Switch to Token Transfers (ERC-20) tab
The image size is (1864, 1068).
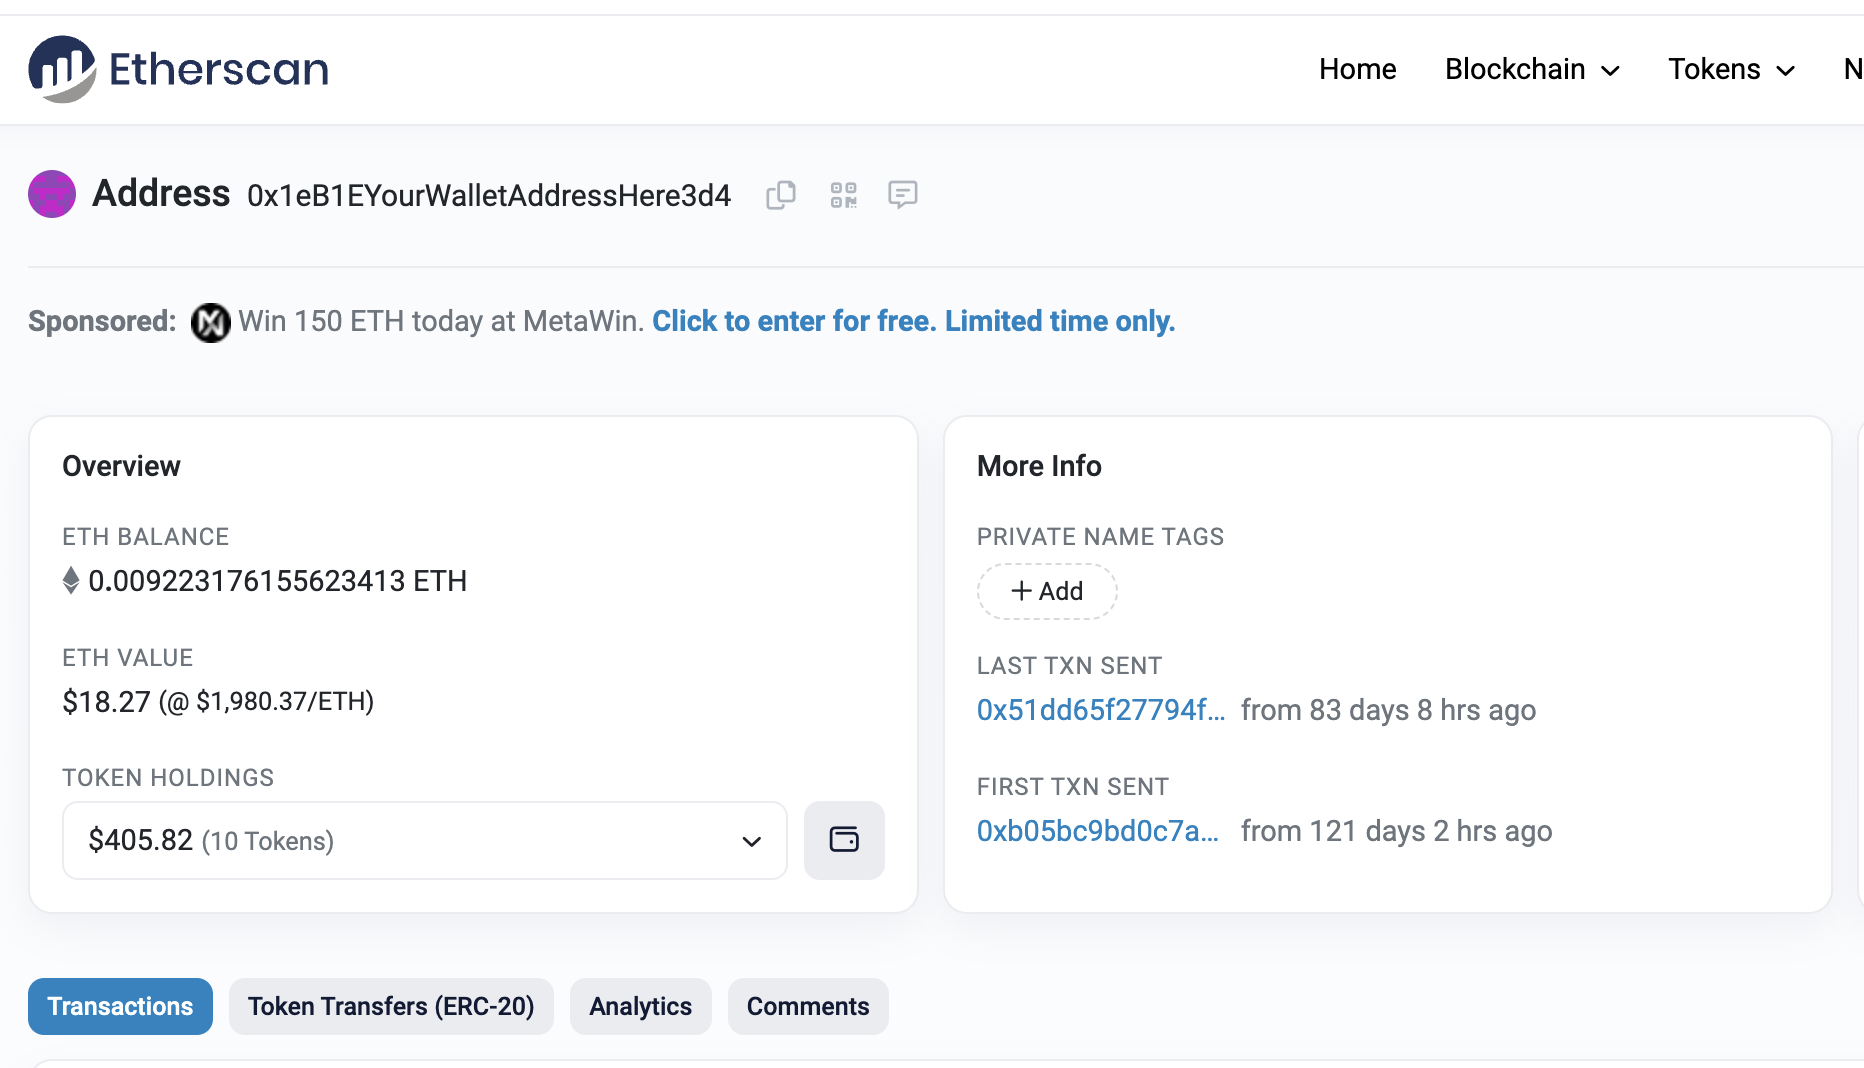pyautogui.click(x=391, y=1006)
